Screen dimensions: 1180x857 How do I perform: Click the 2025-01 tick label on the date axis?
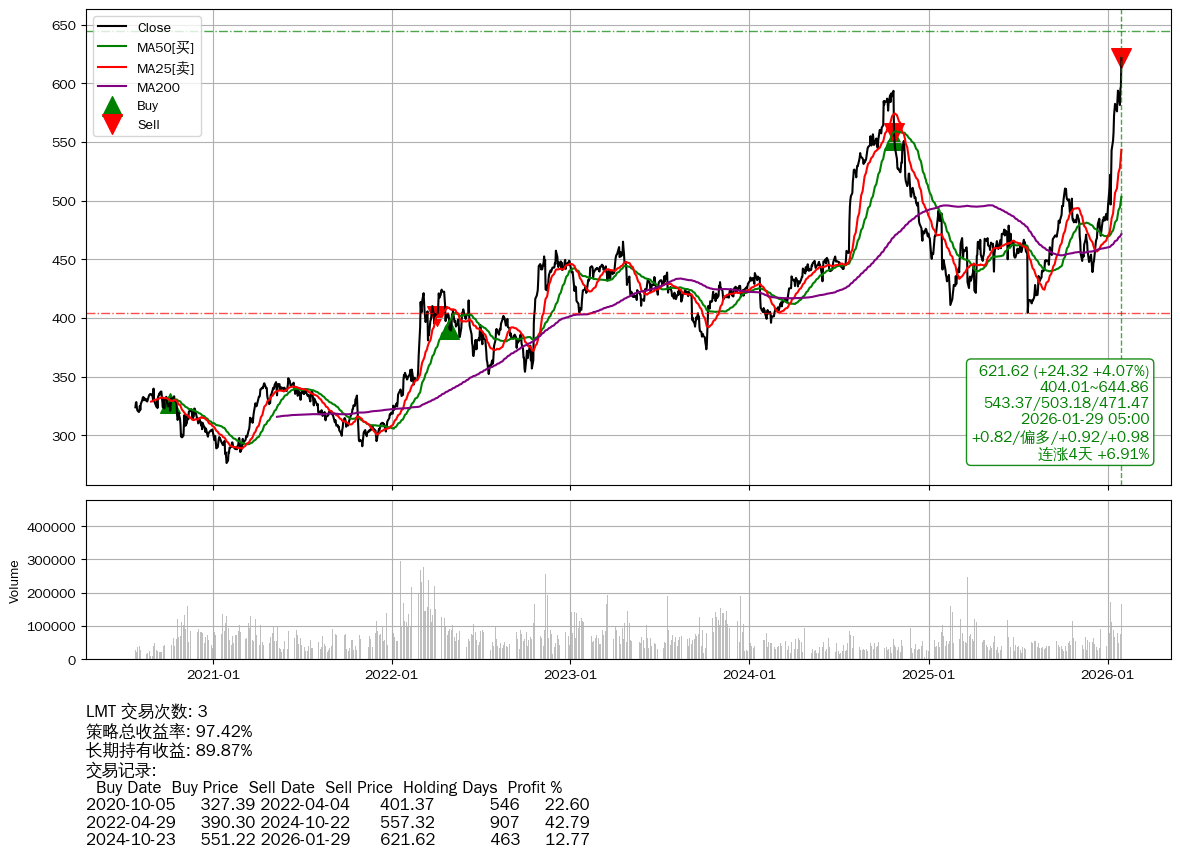click(929, 675)
